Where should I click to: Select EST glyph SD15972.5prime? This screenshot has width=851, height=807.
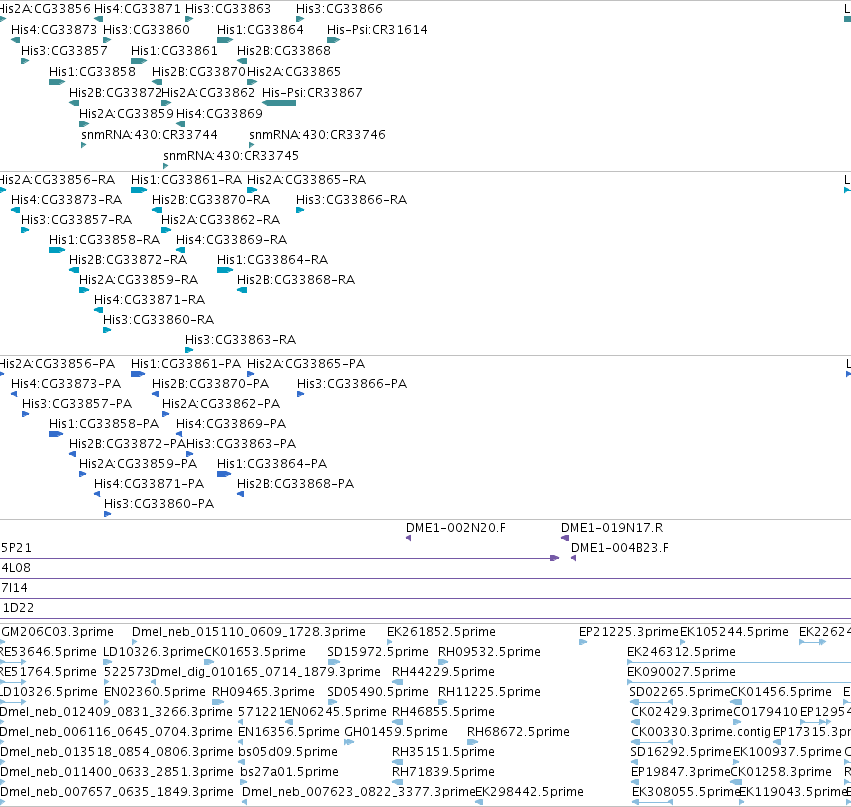point(334,662)
